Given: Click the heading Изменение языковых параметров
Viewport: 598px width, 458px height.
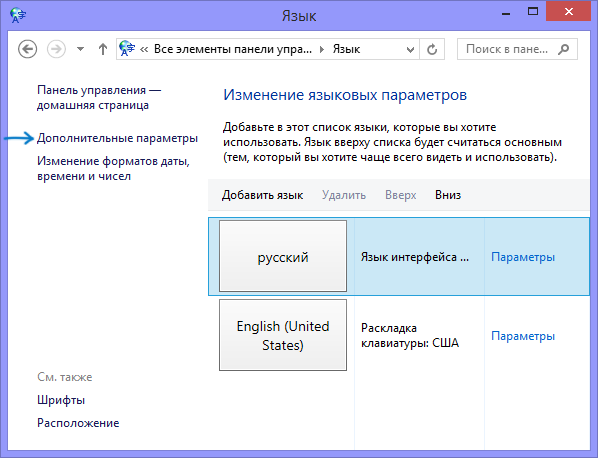Looking at the screenshot, I should 345,95.
